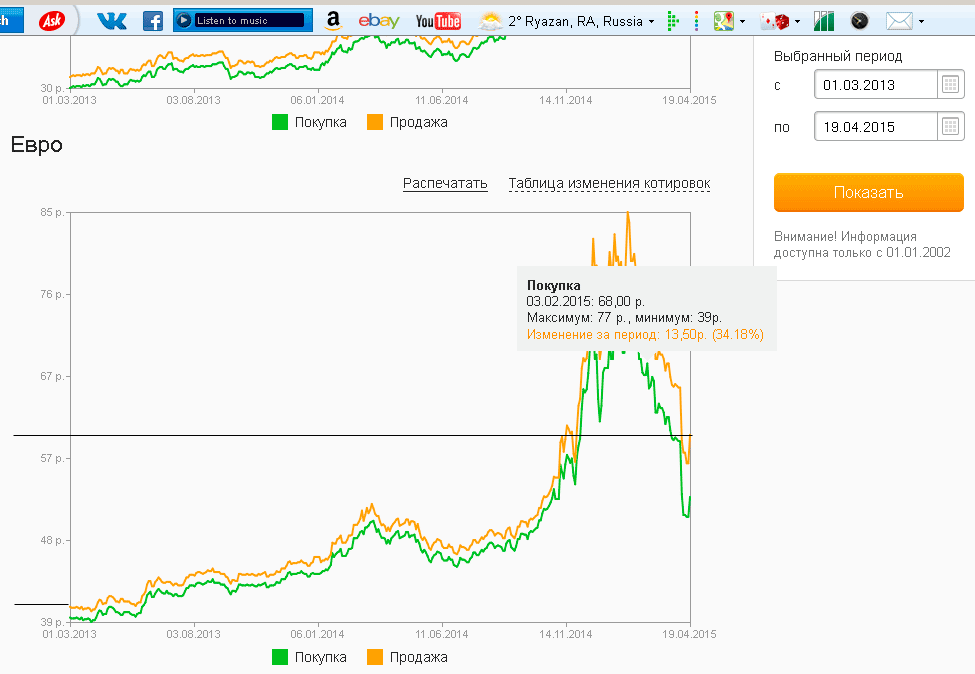
Task: Open the eBay toolbar shortcut
Action: [x=379, y=20]
